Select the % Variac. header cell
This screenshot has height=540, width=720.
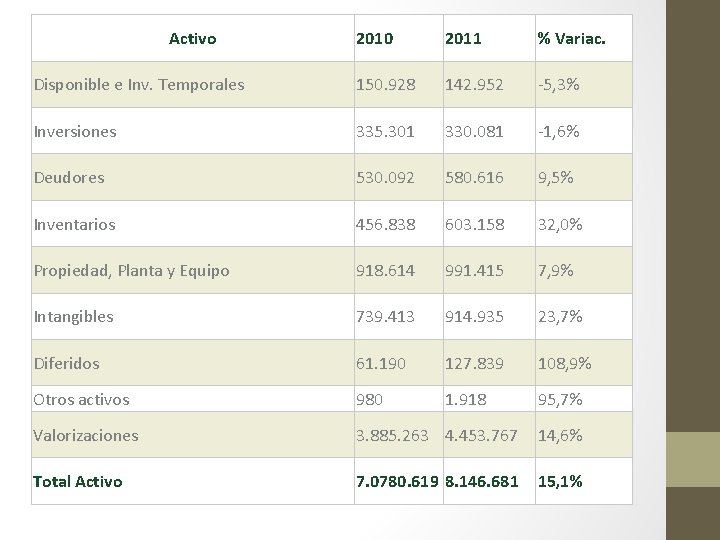tap(572, 39)
